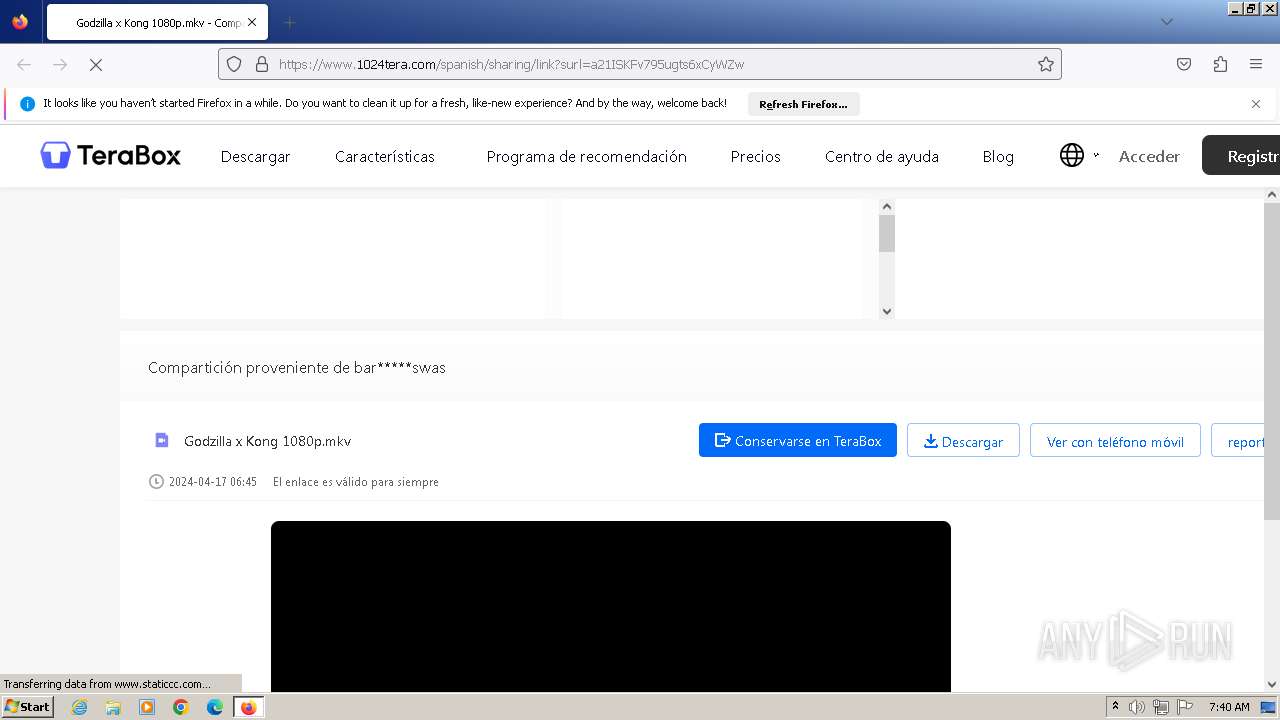Open the Precios menu item
This screenshot has width=1280, height=720.
pos(755,156)
